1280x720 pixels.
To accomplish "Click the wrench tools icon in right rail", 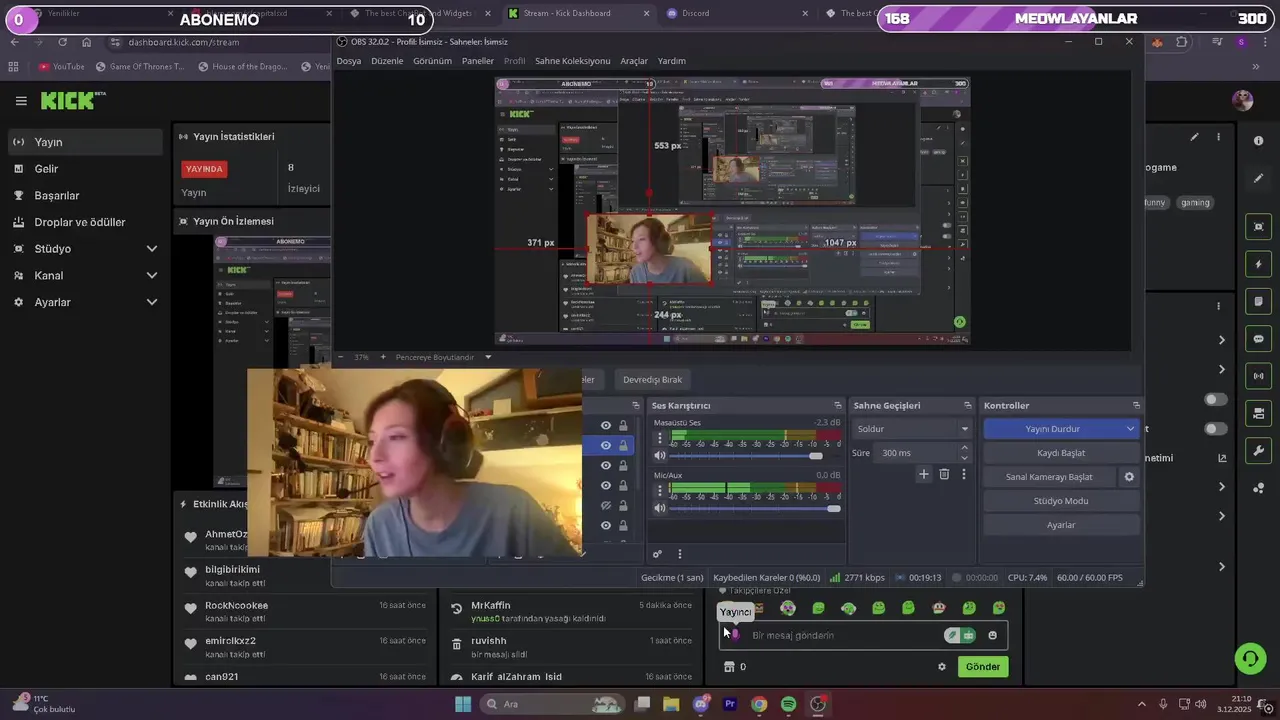I will click(1259, 451).
